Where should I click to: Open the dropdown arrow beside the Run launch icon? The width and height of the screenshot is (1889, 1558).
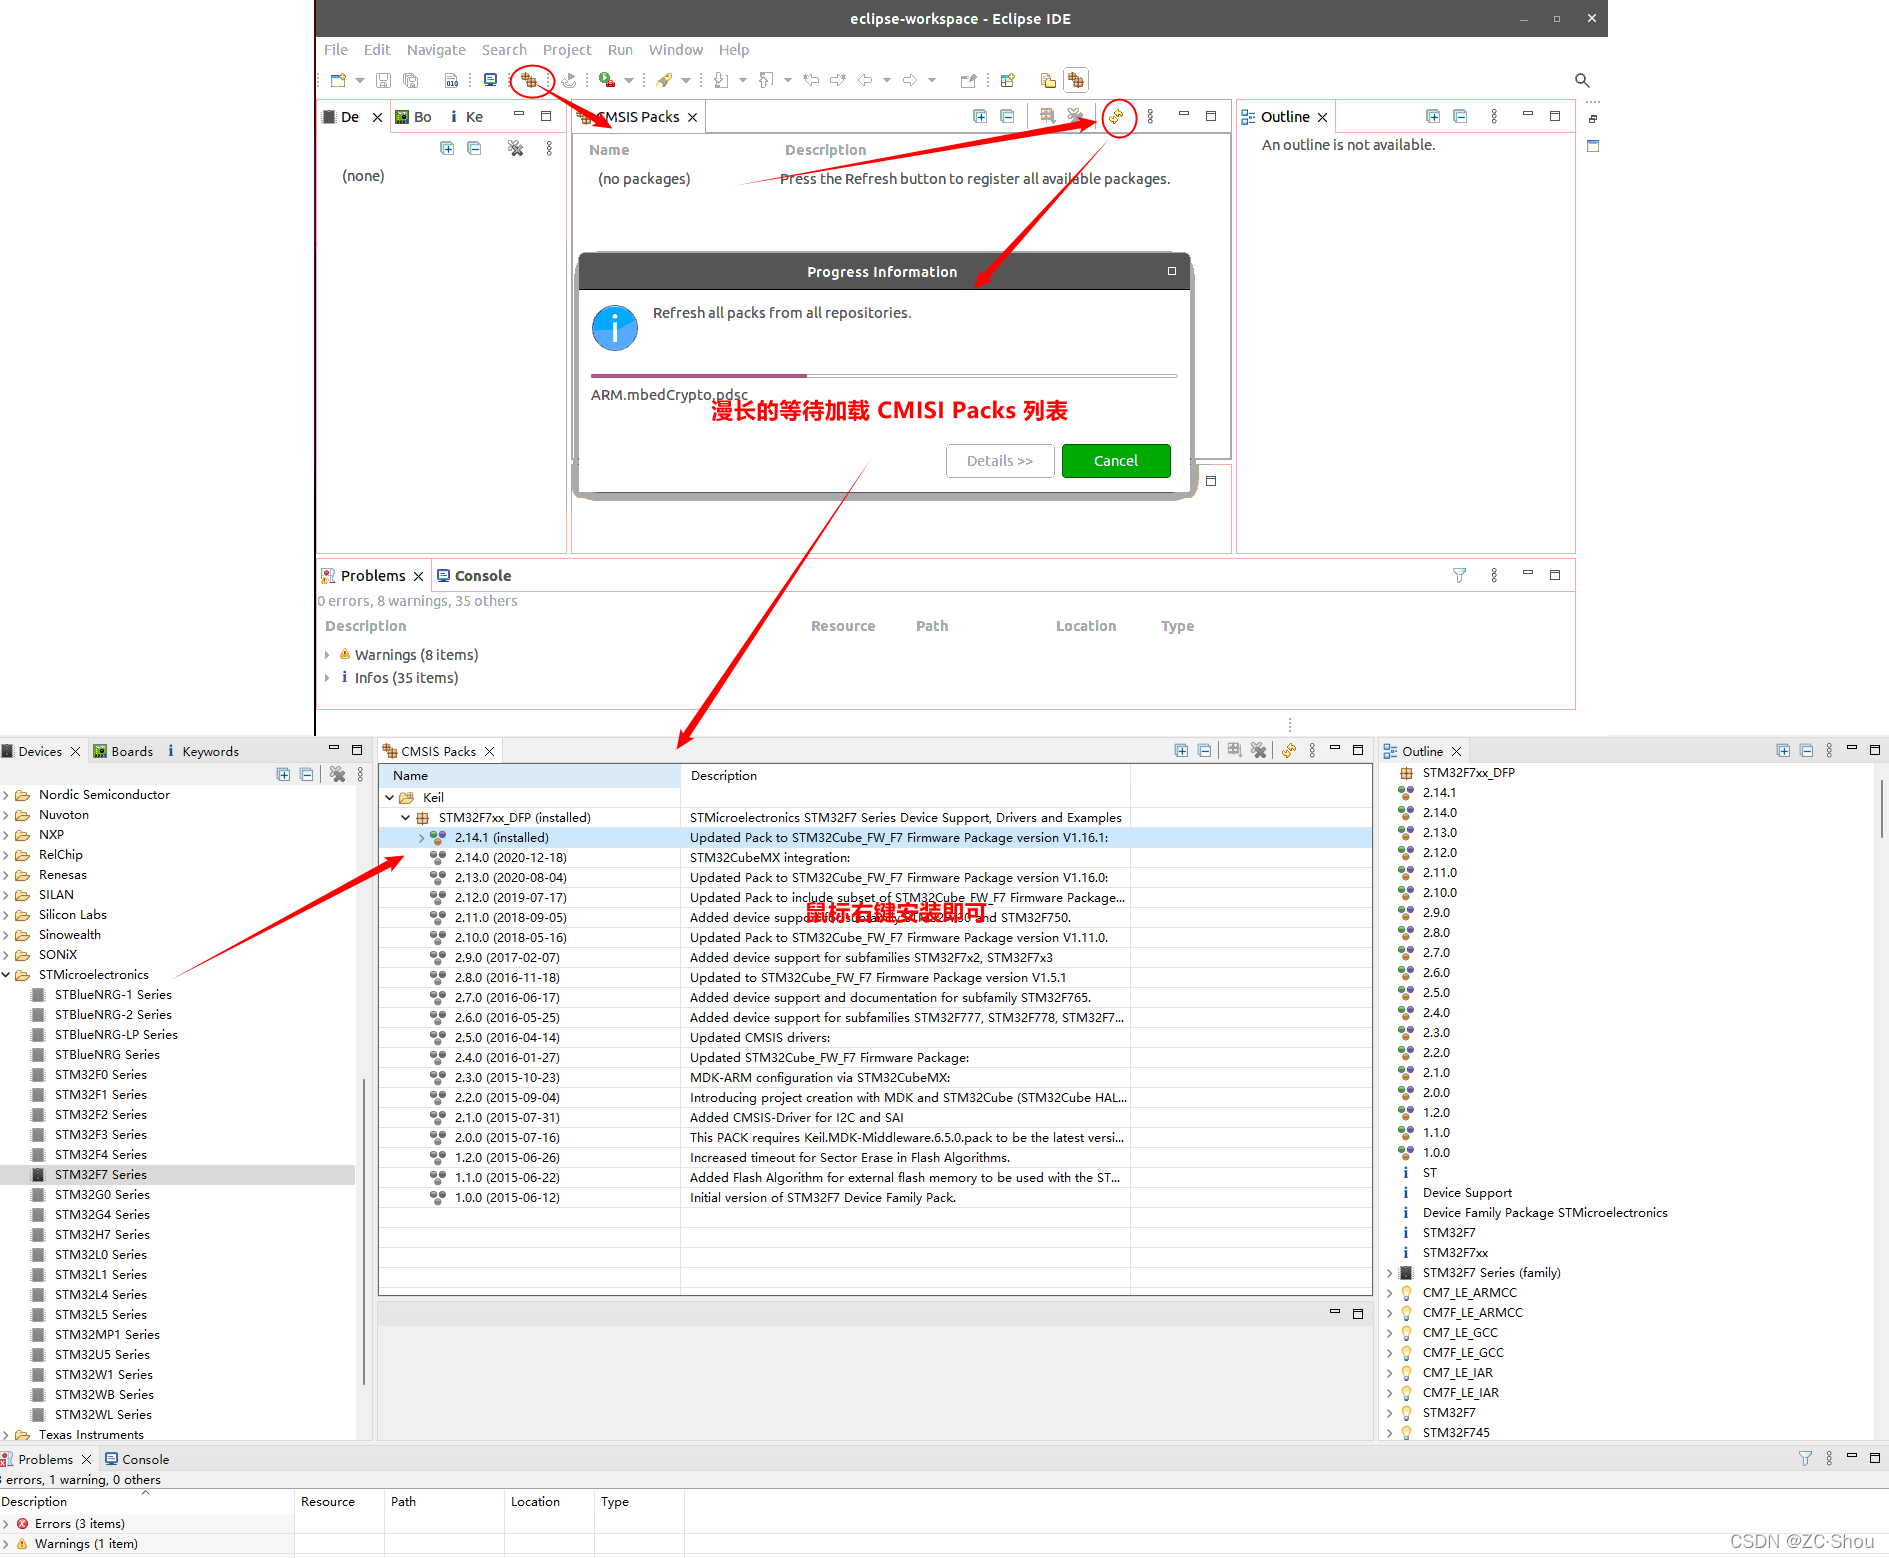tap(629, 80)
